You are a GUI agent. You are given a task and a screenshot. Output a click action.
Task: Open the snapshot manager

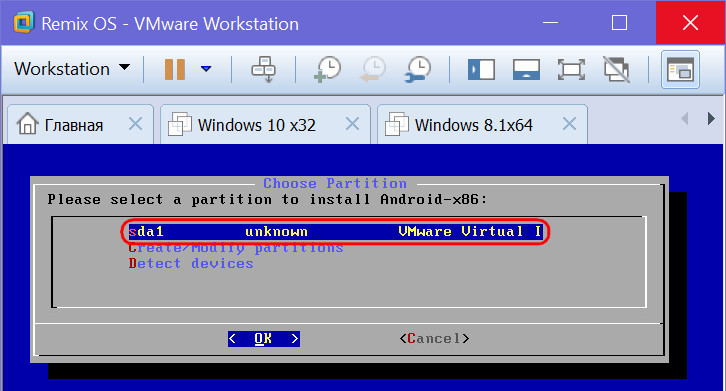417,69
